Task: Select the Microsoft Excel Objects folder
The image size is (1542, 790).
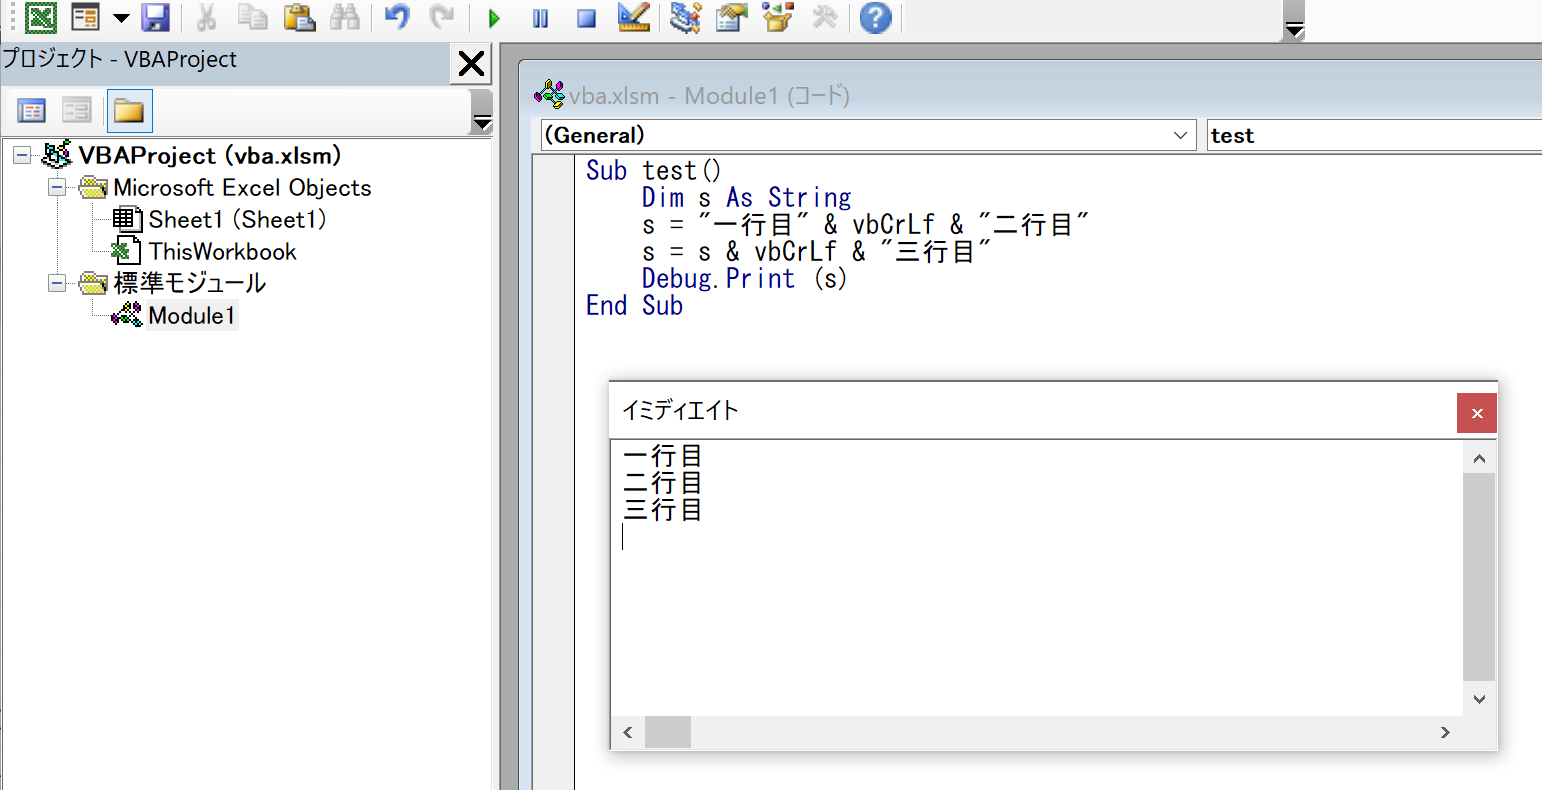Action: [x=242, y=188]
